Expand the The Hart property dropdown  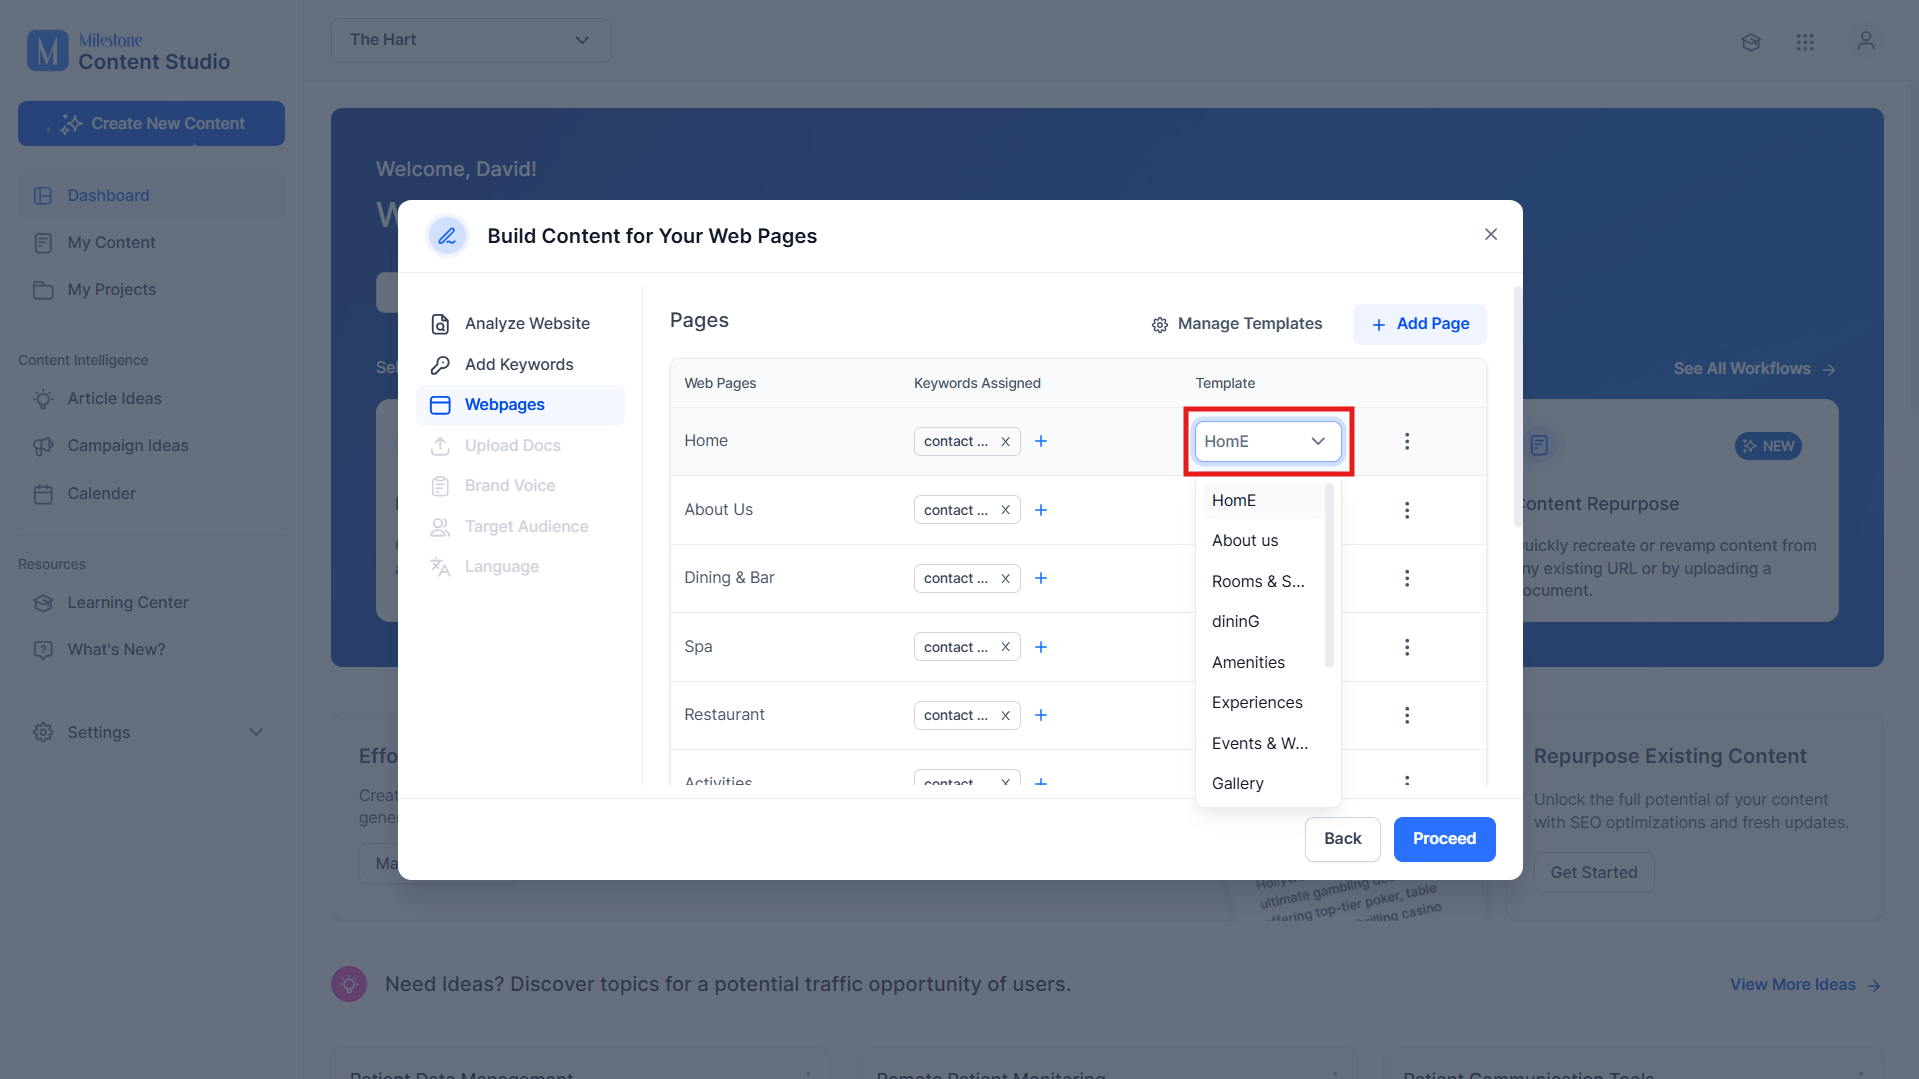coord(471,40)
